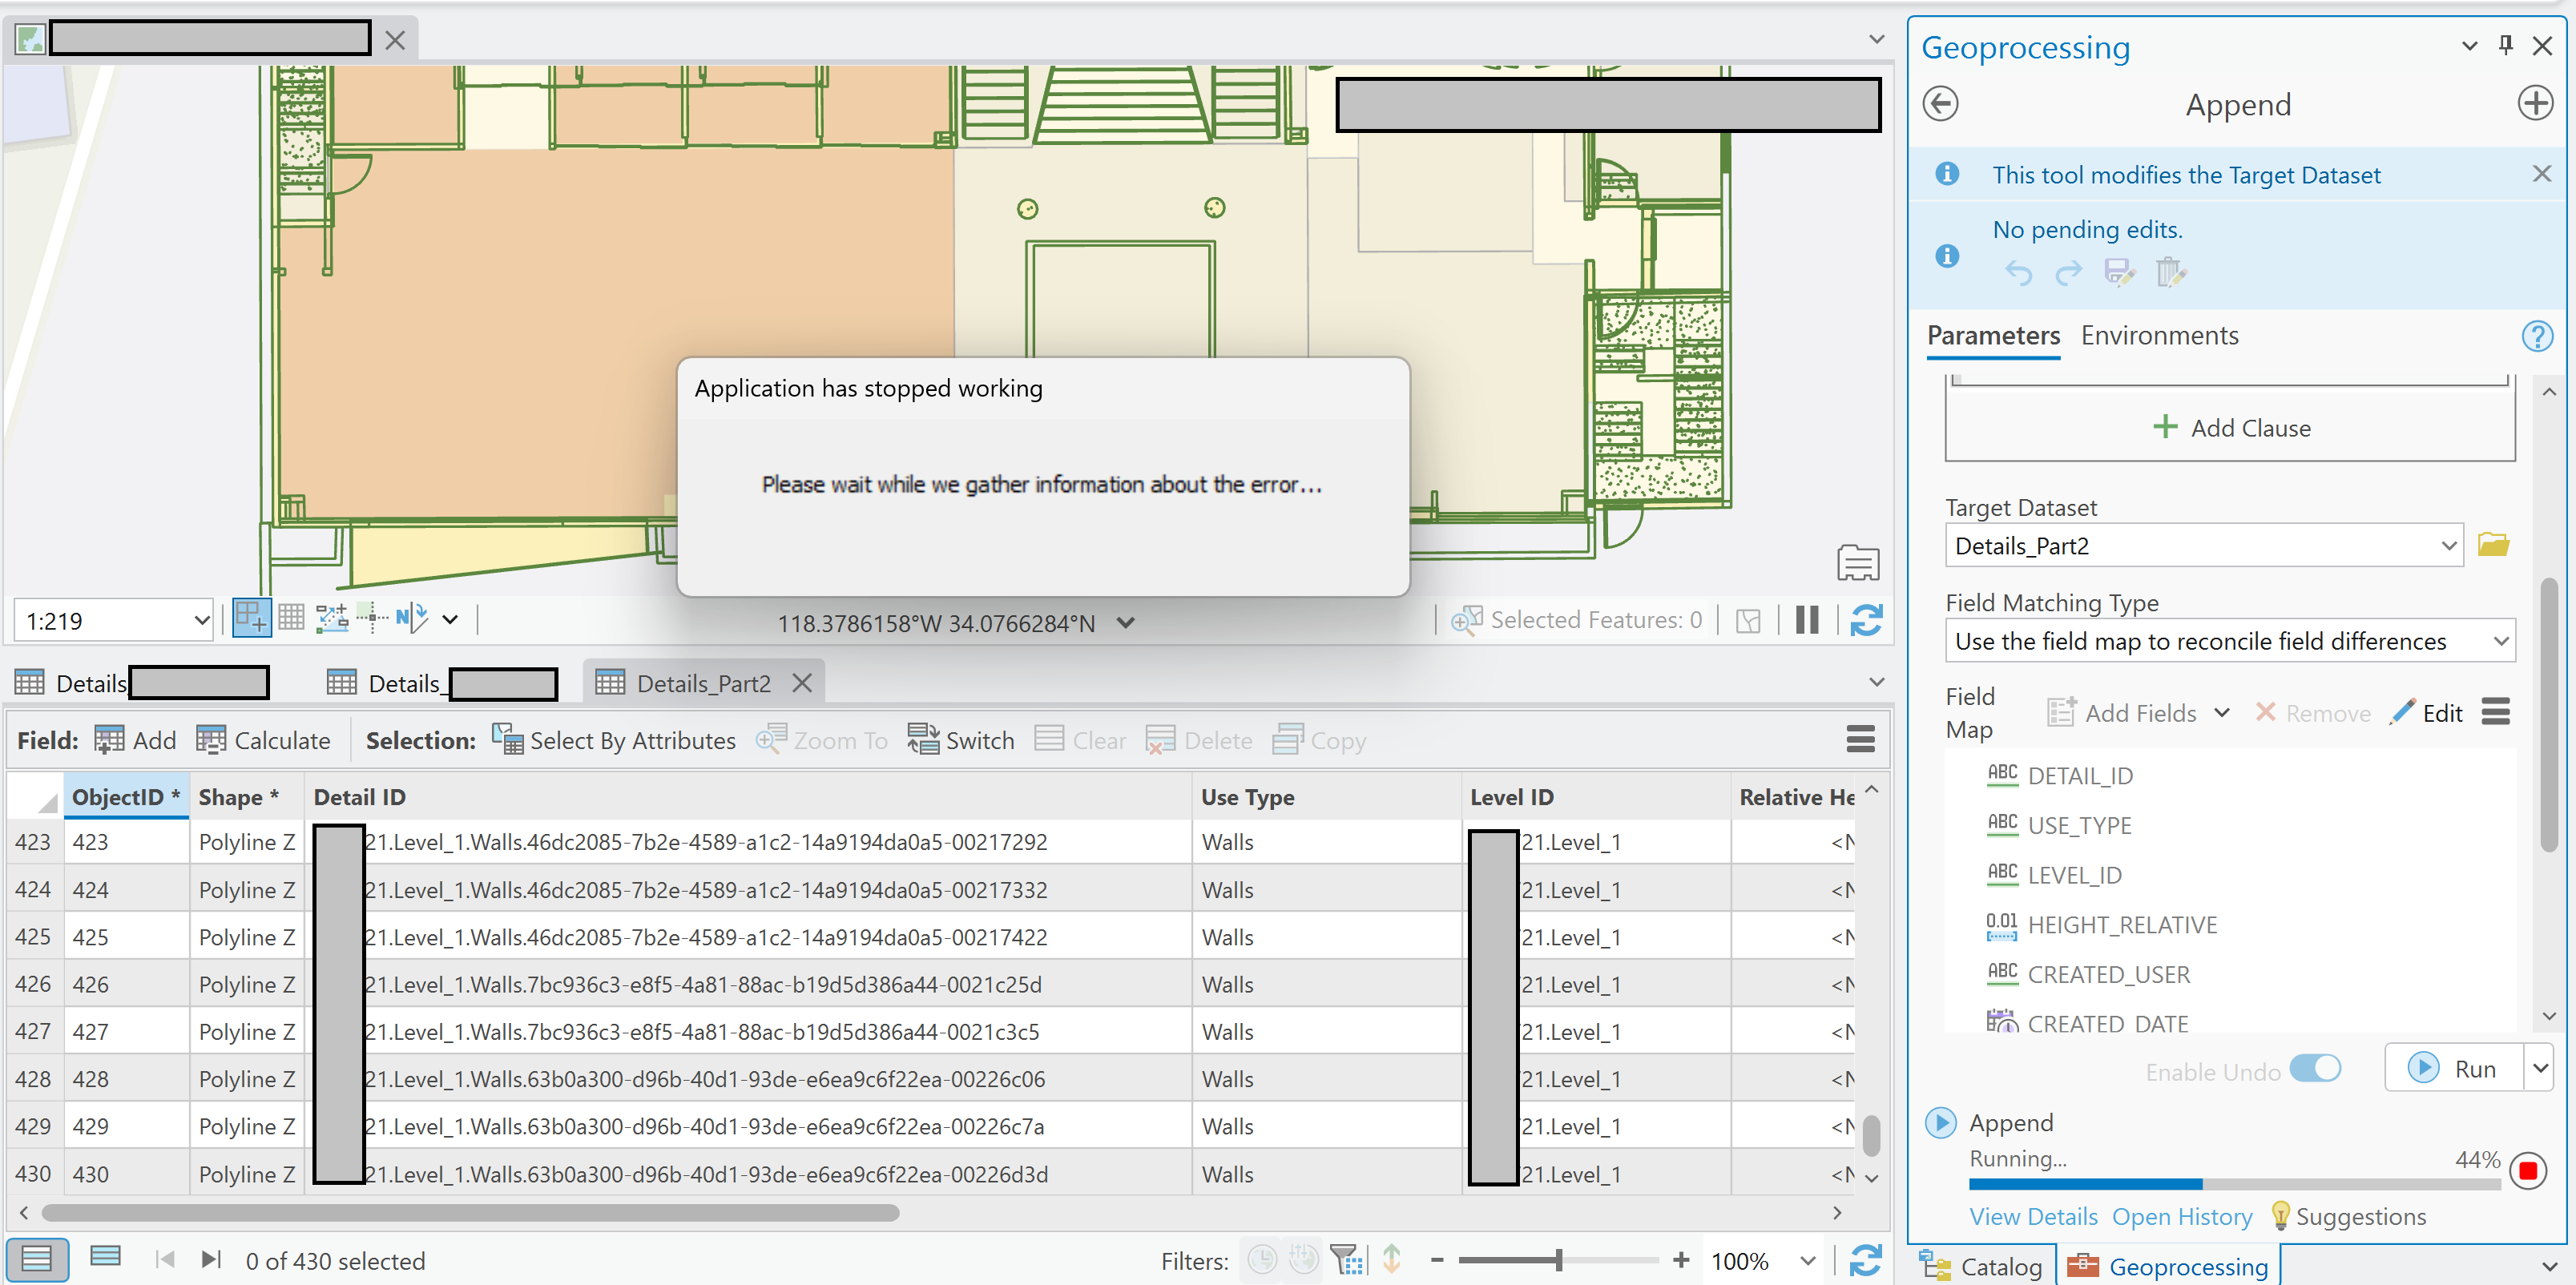Browse for a Target Dataset with the folder icon
The width and height of the screenshot is (2576, 1285).
tap(2494, 545)
